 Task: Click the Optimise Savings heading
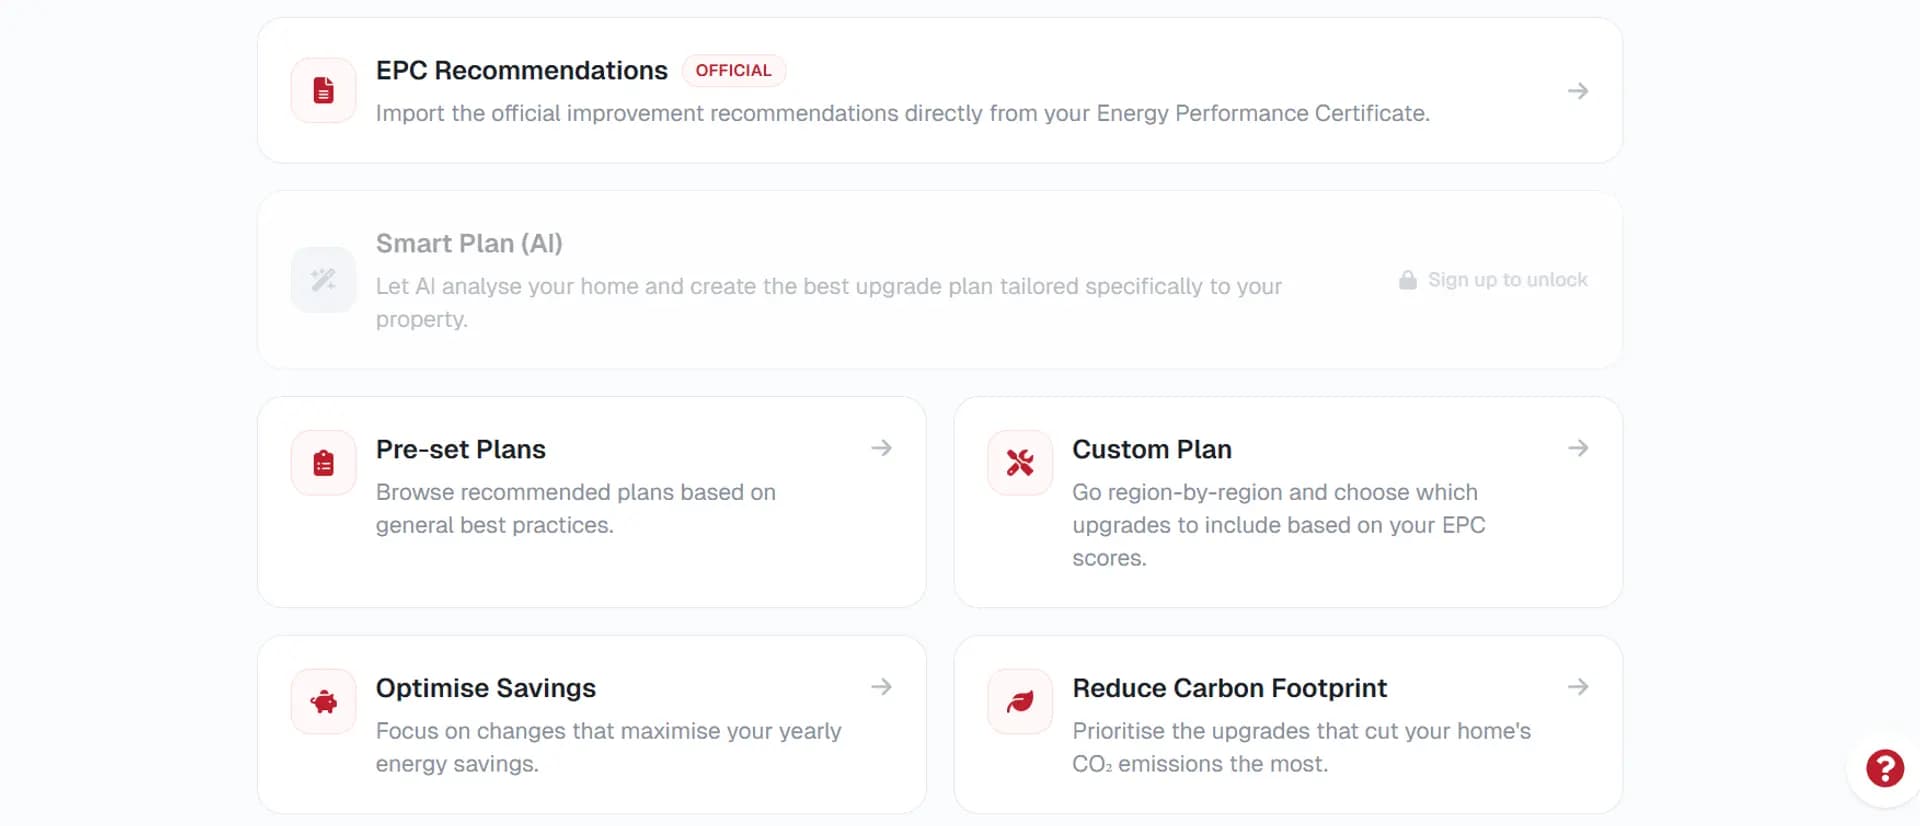pos(485,689)
